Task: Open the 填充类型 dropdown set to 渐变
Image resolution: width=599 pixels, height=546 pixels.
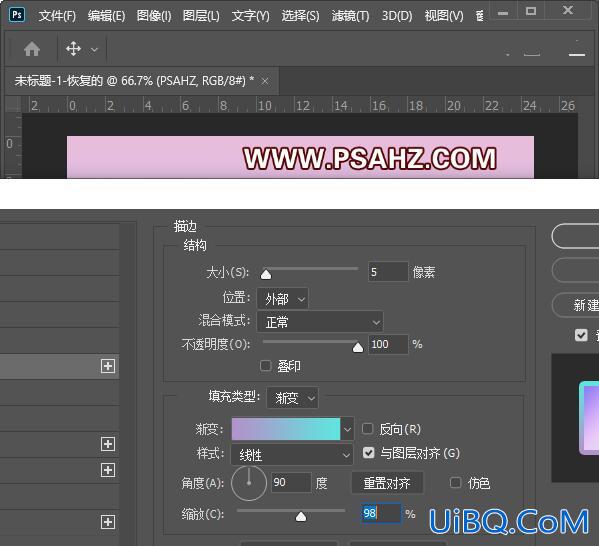Action: coord(292,398)
